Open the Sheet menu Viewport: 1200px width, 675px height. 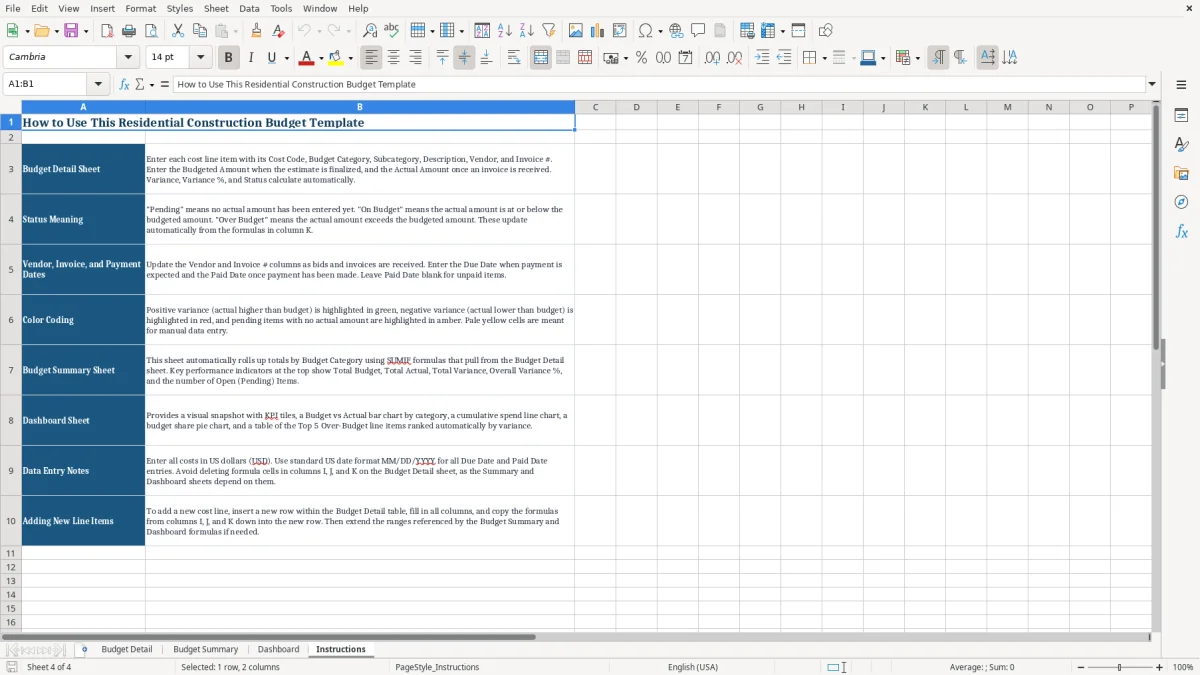216,8
